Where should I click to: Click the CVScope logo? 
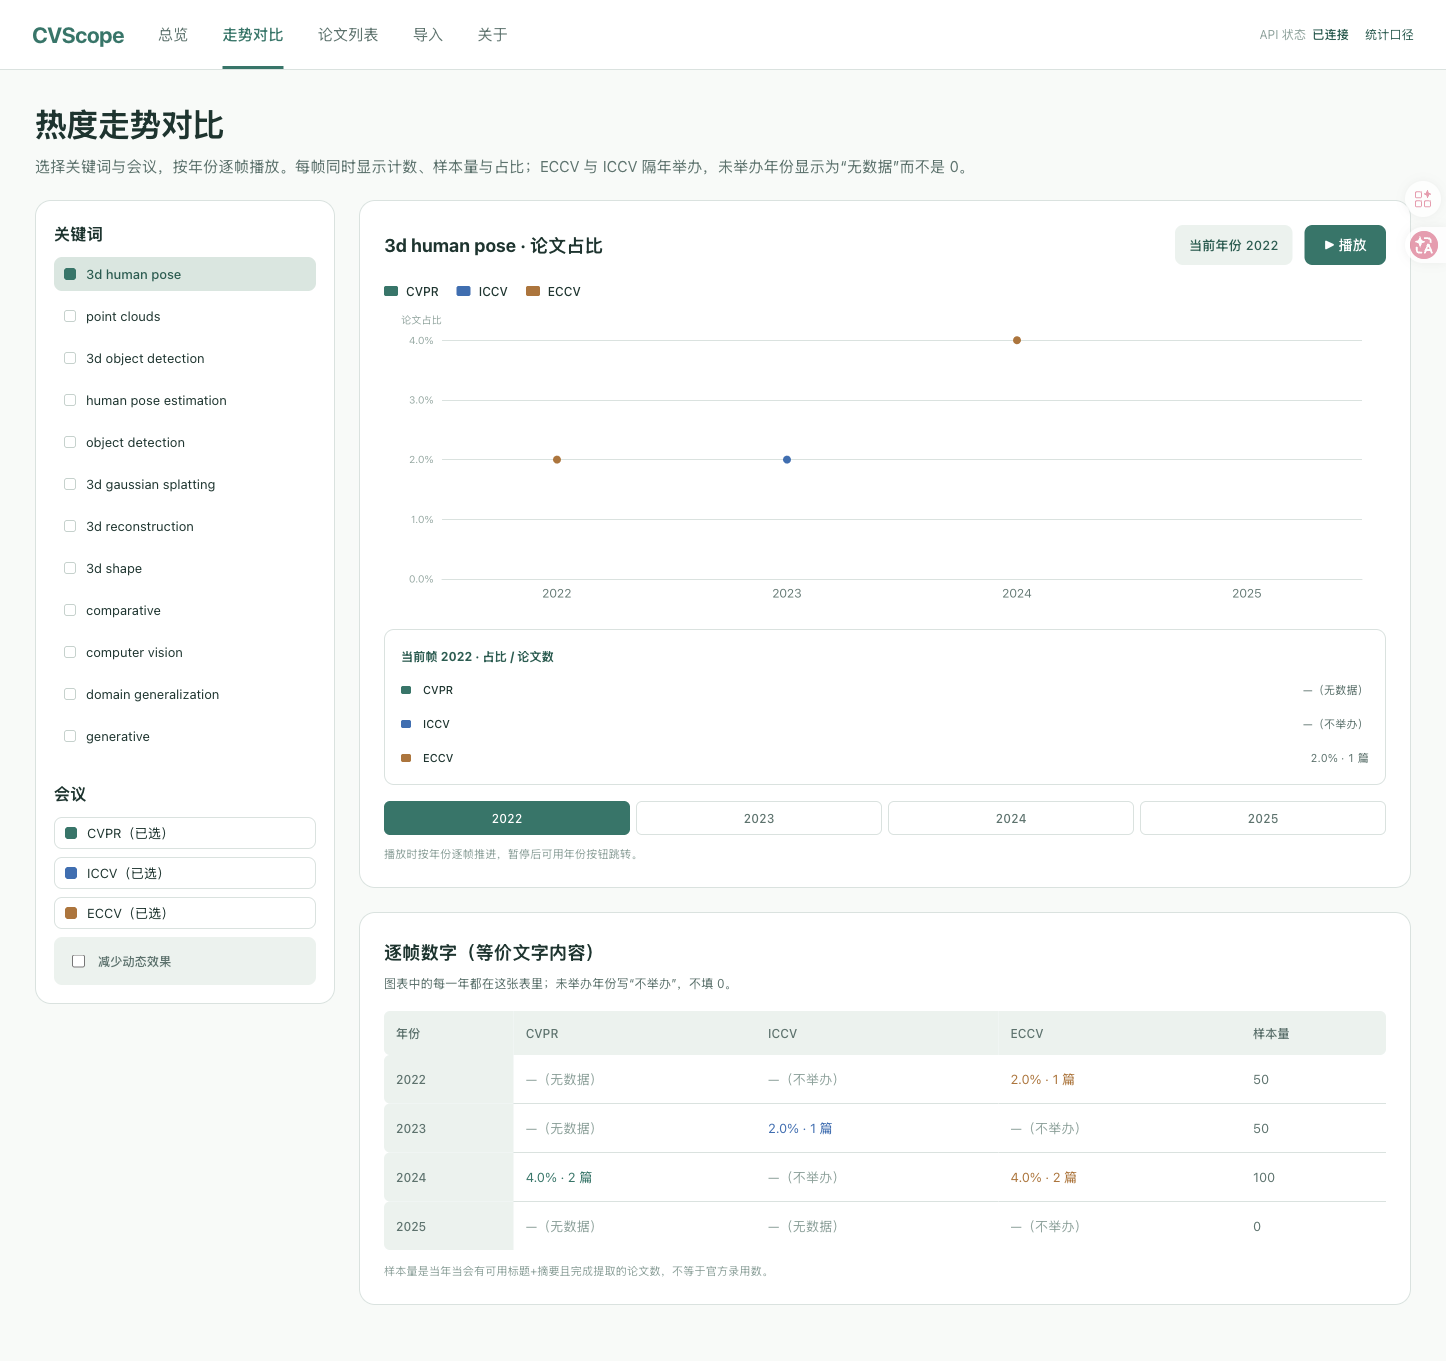click(78, 36)
